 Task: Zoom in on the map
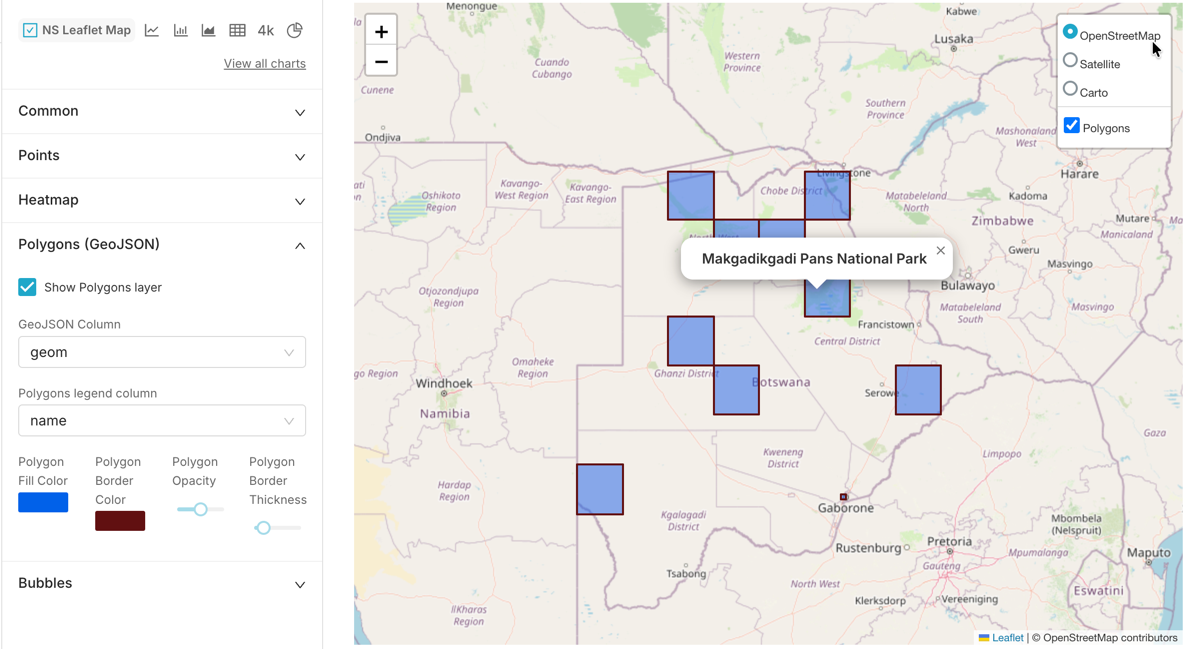[381, 32]
